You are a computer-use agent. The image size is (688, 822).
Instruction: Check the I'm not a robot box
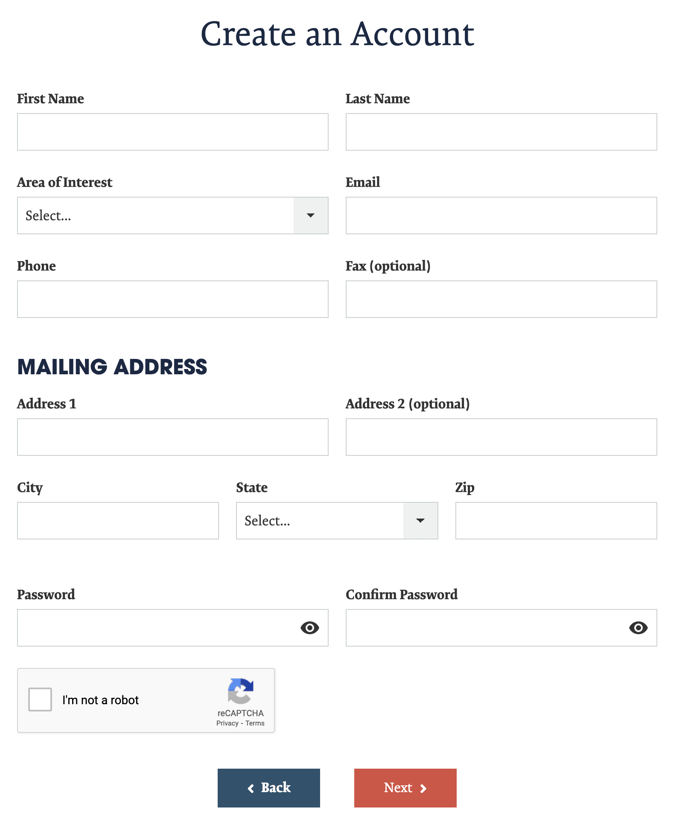(40, 699)
